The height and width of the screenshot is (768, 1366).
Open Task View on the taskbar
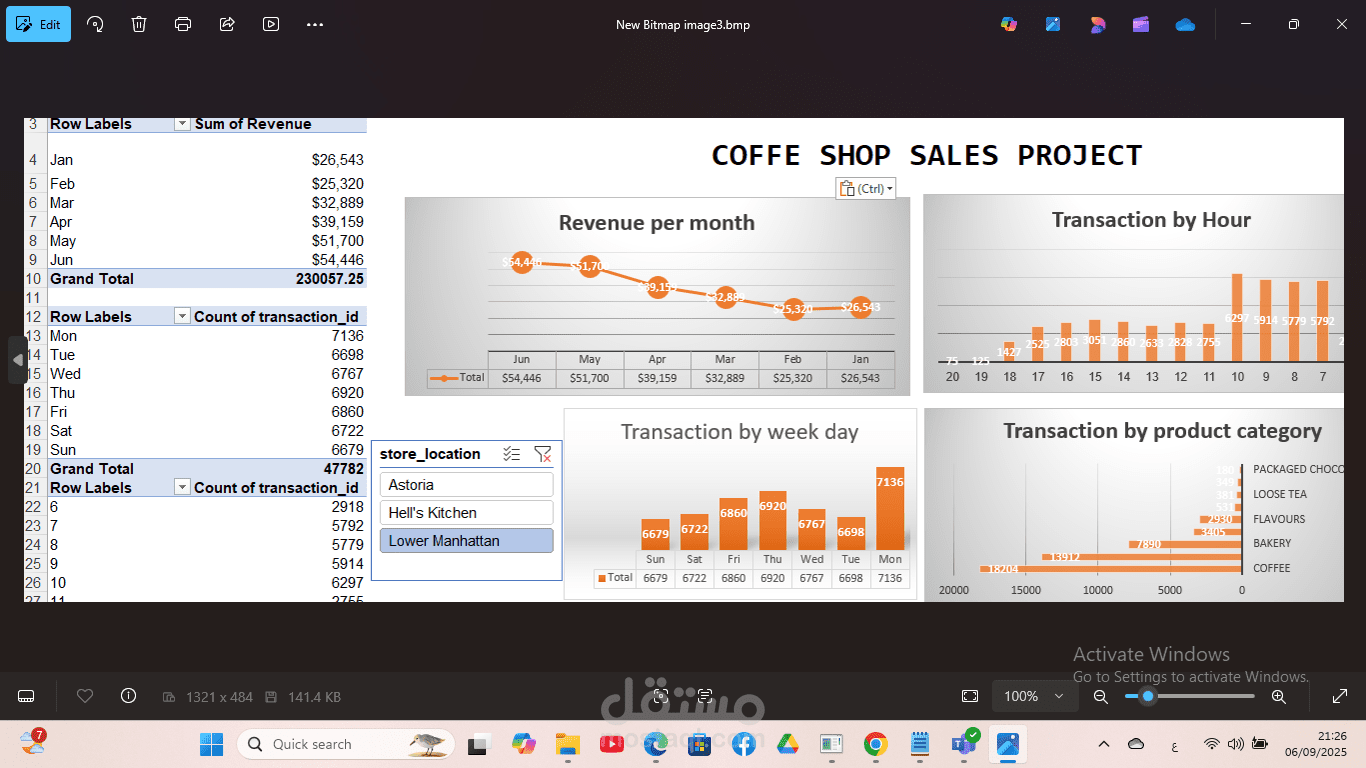click(x=479, y=744)
